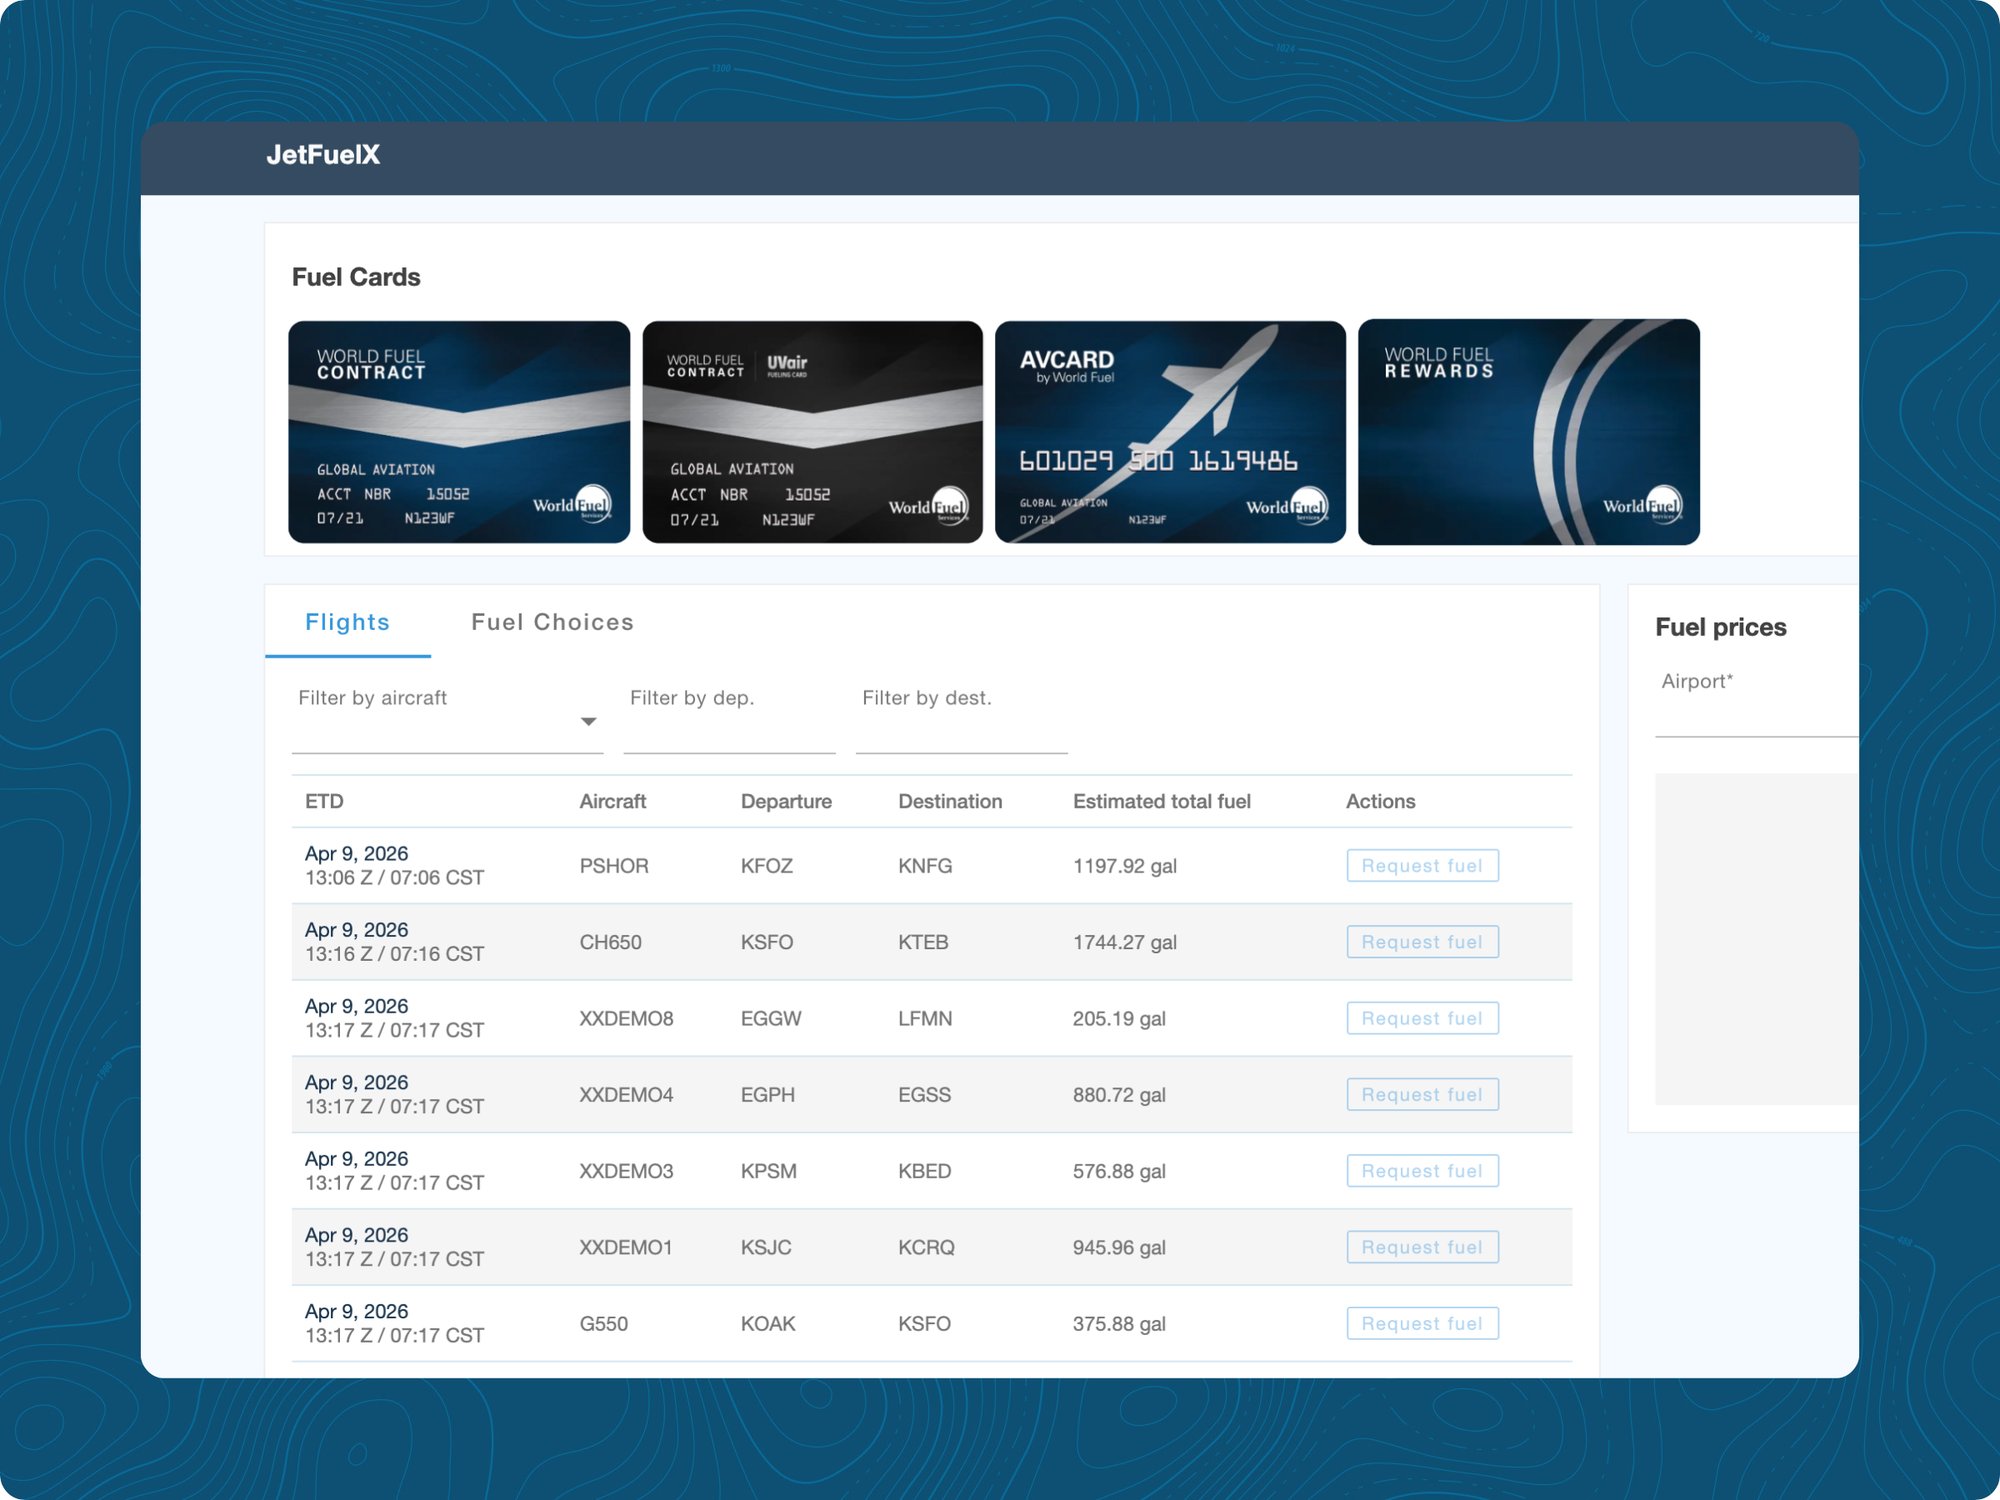Pick the World Fuel Rewards card
The image size is (2000, 1500).
point(1529,432)
